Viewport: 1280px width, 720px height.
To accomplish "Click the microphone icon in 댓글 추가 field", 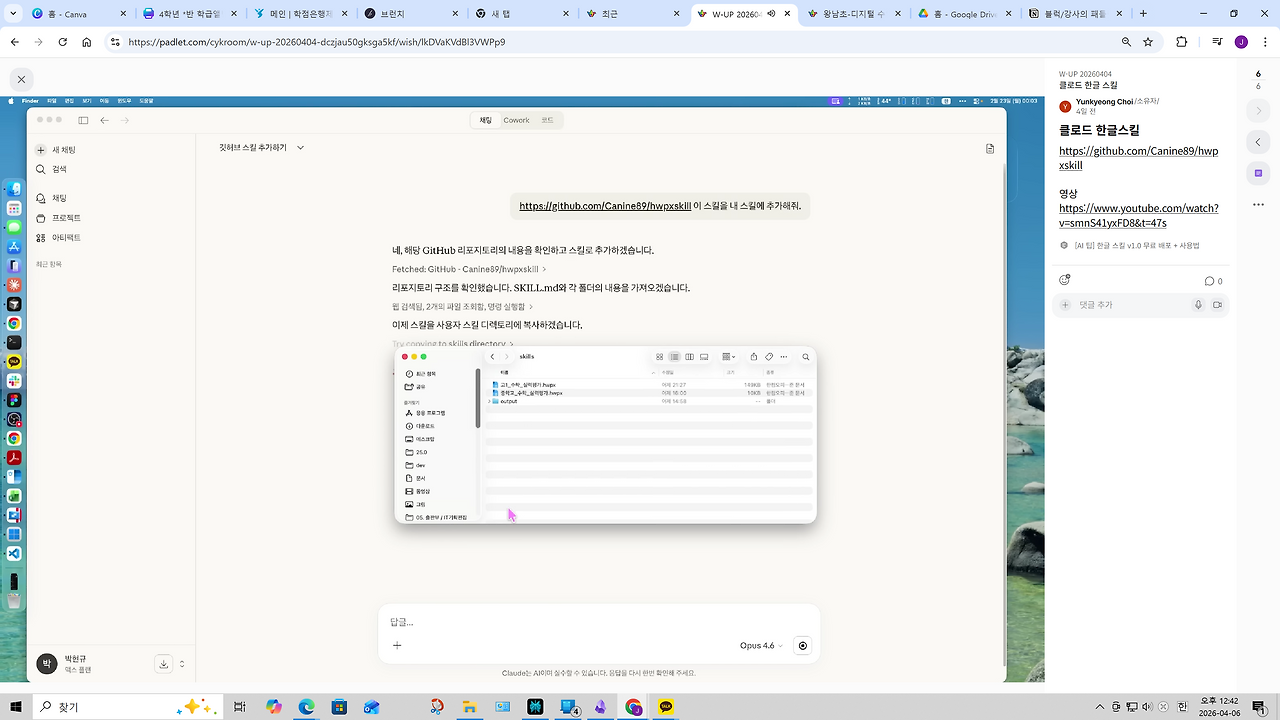I will (x=1198, y=305).
